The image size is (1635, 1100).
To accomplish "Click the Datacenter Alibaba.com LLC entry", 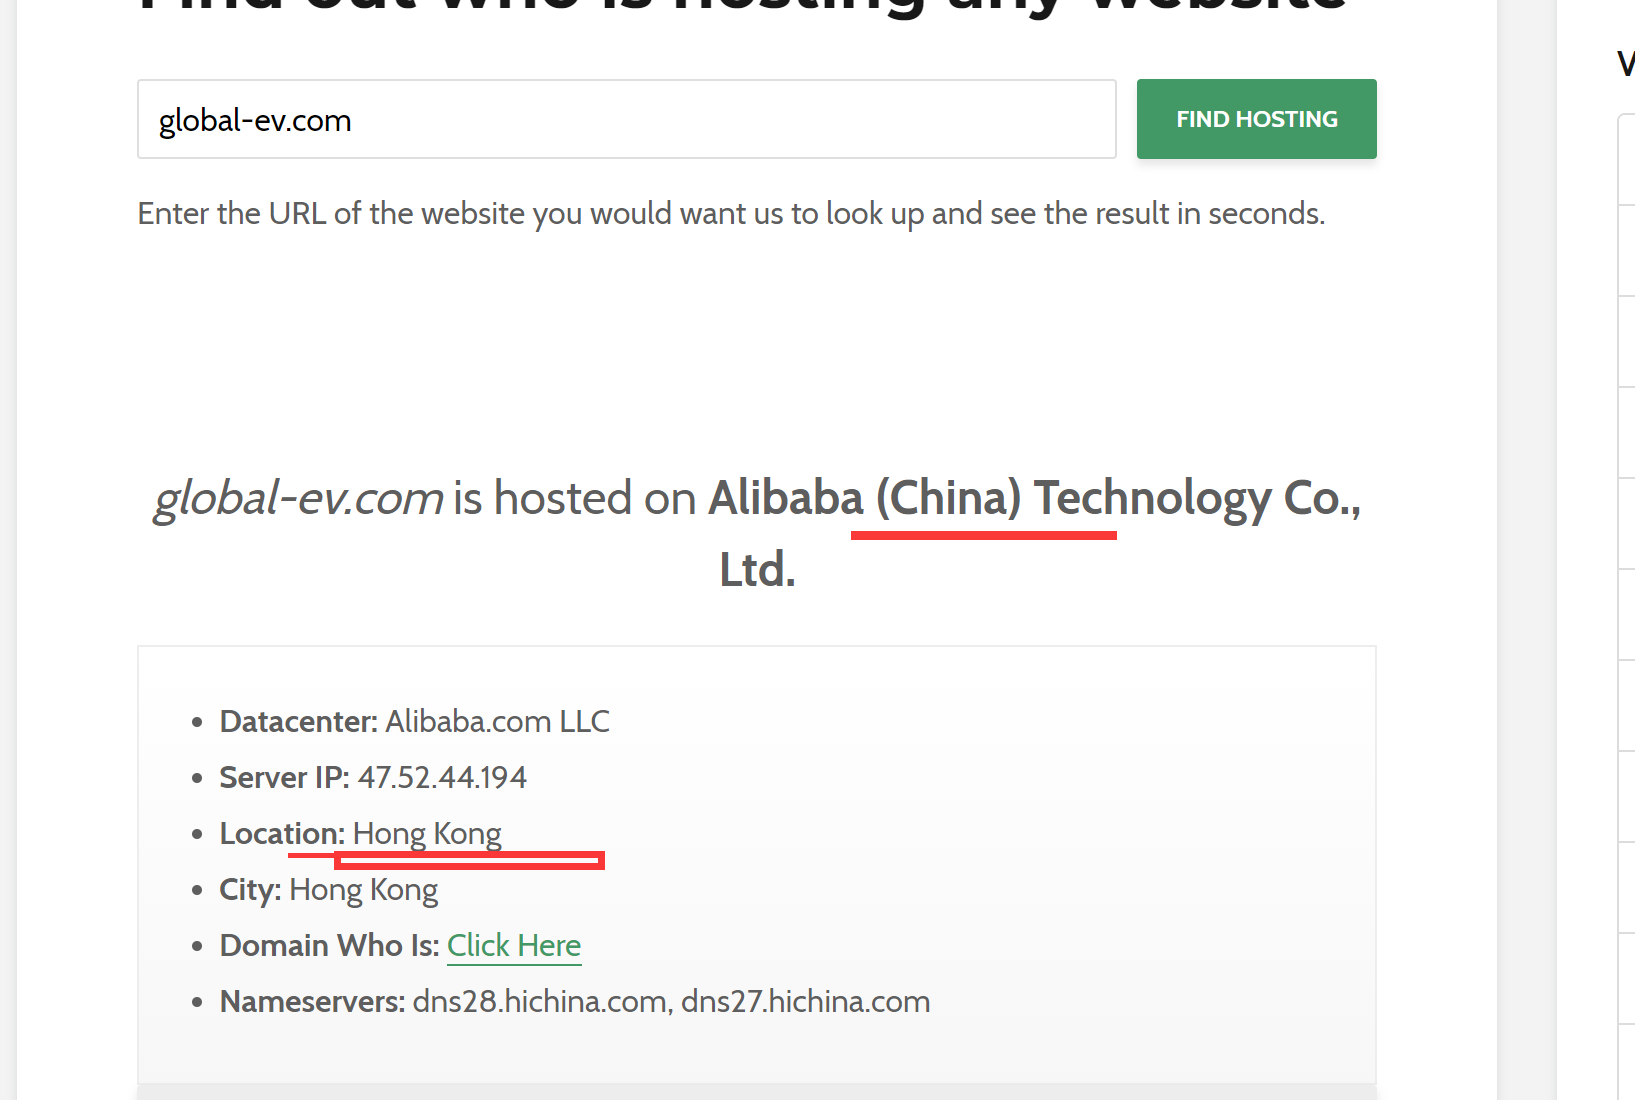I will pyautogui.click(x=415, y=721).
